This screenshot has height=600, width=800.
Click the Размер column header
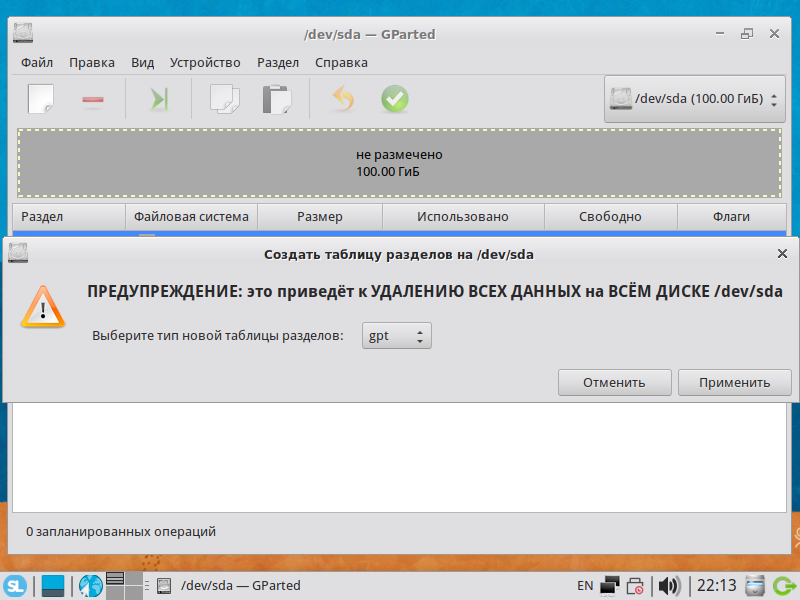320,217
